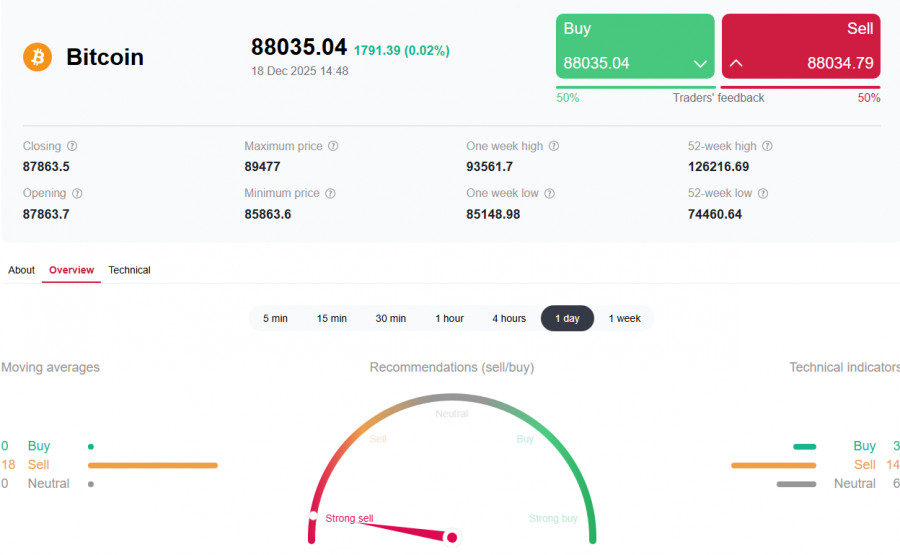Click the Moving averages section title
Image resolution: width=900 pixels, height=555 pixels.
pyautogui.click(x=51, y=367)
